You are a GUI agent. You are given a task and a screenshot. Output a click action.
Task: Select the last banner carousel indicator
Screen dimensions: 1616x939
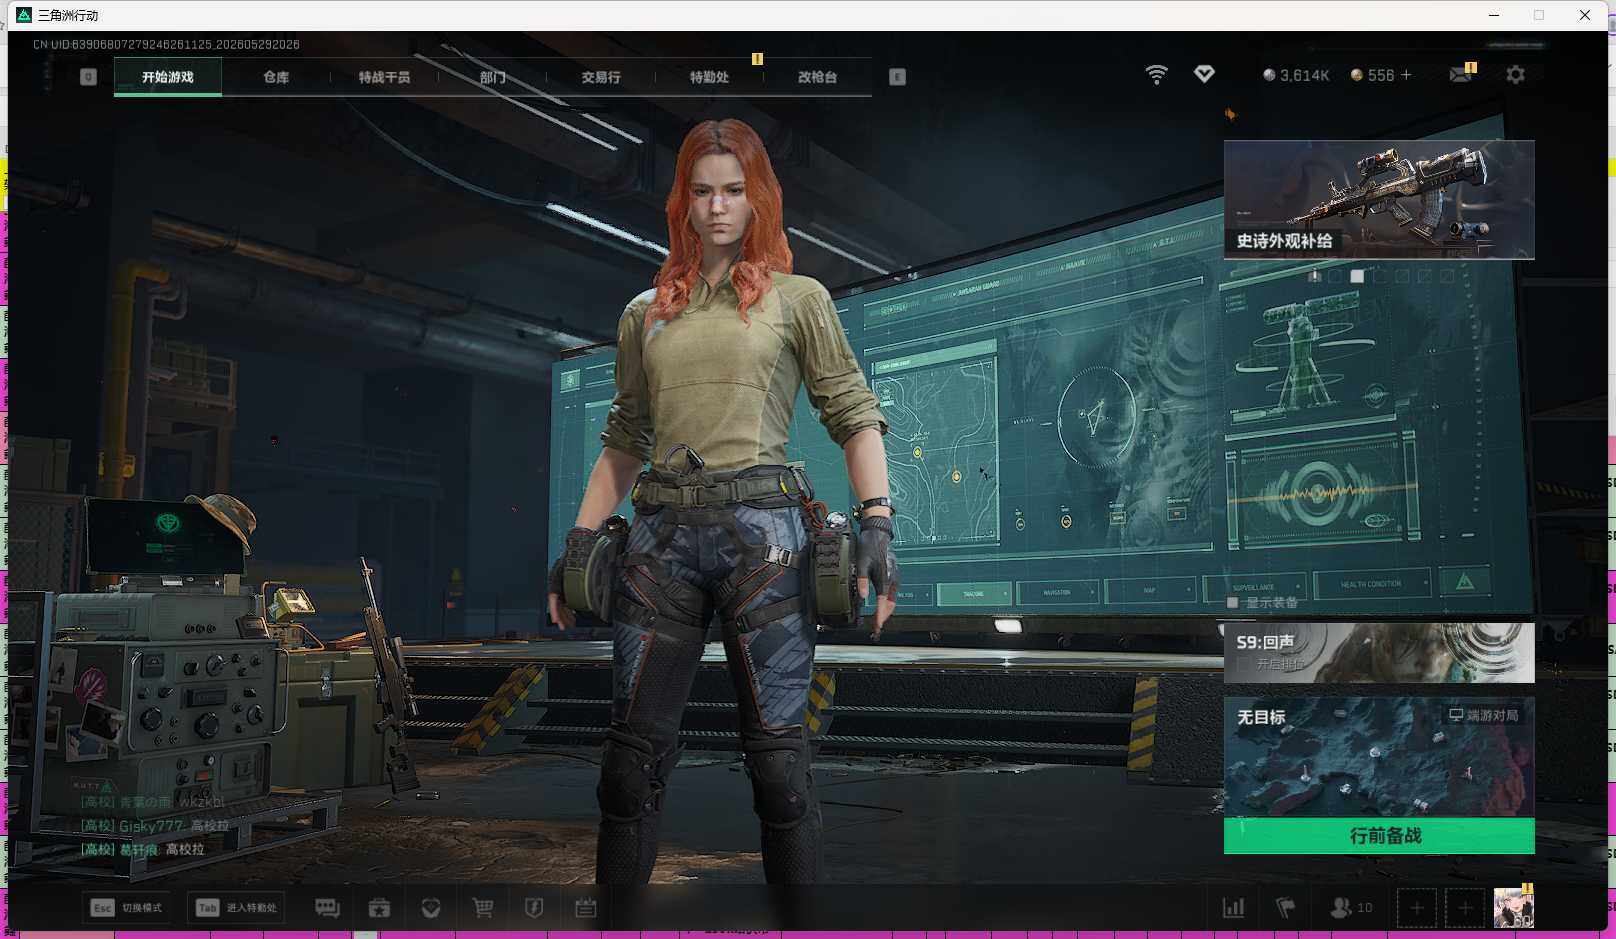[1446, 276]
